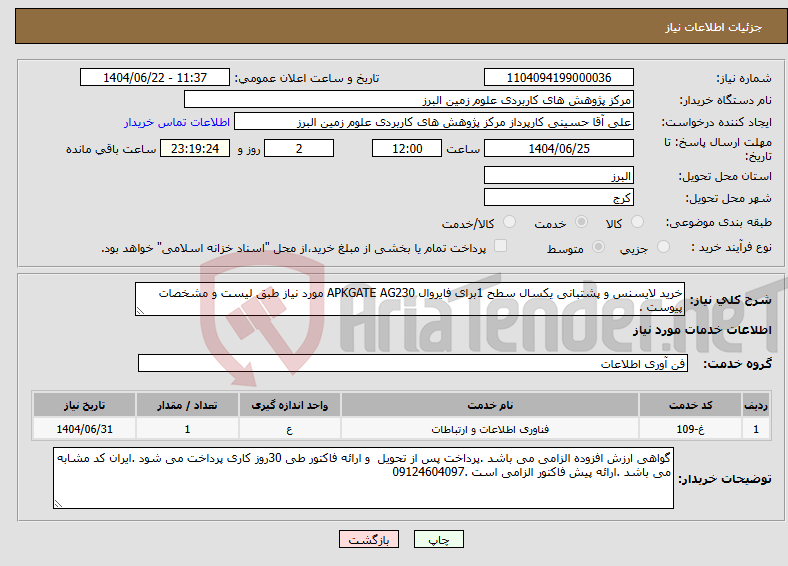Click the service group field فن آوری اطلاعات
The width and height of the screenshot is (788, 566).
413,363
